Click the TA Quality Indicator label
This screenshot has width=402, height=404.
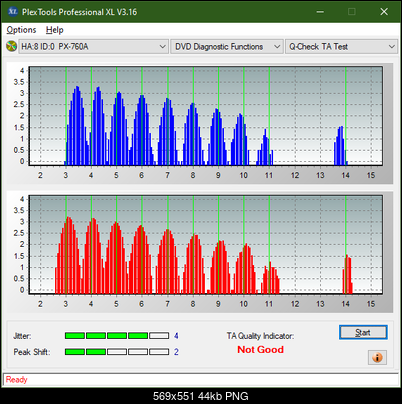coord(260,336)
